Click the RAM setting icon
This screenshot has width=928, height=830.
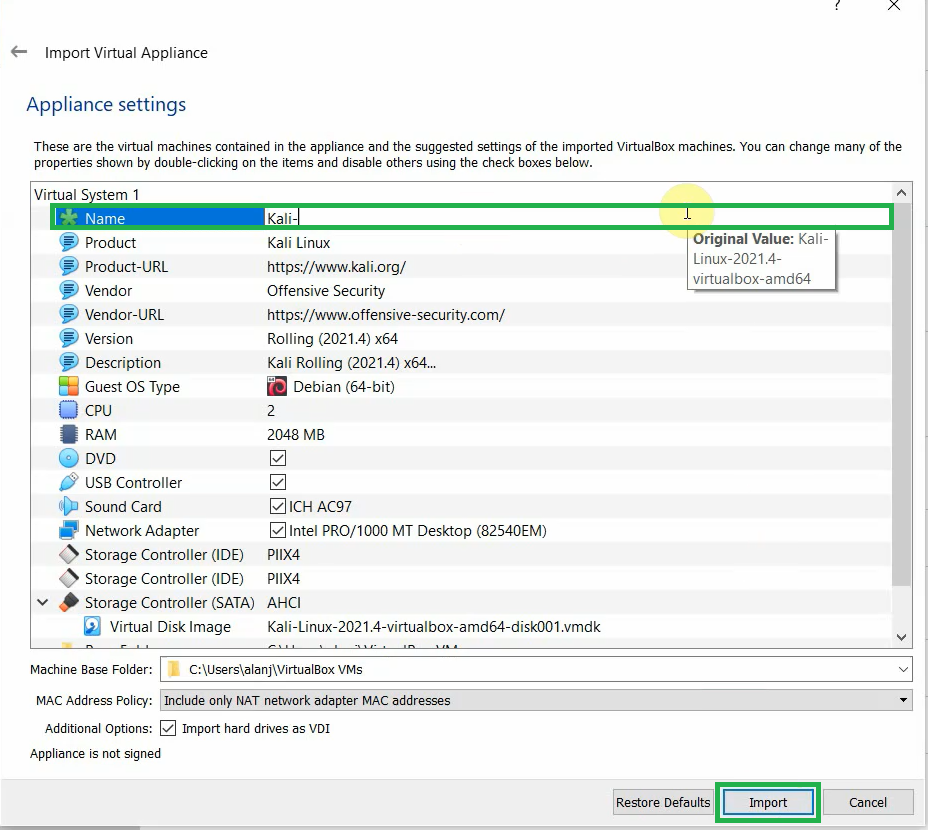pyautogui.click(x=67, y=434)
